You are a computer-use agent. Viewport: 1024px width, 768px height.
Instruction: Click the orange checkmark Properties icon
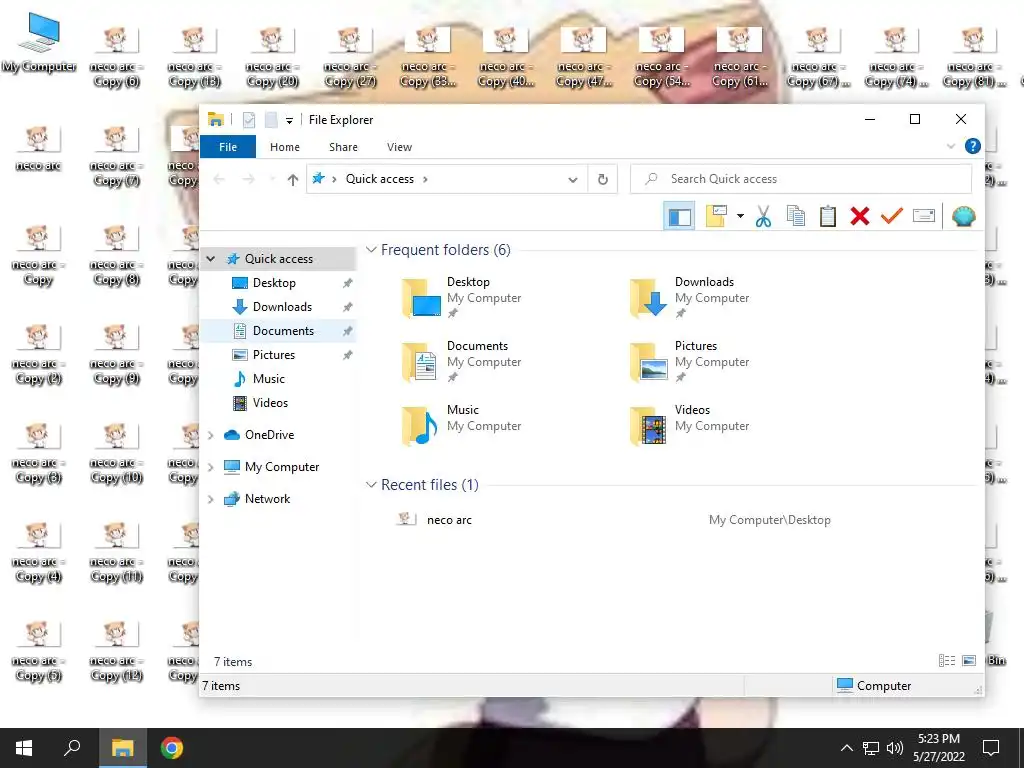tap(891, 216)
